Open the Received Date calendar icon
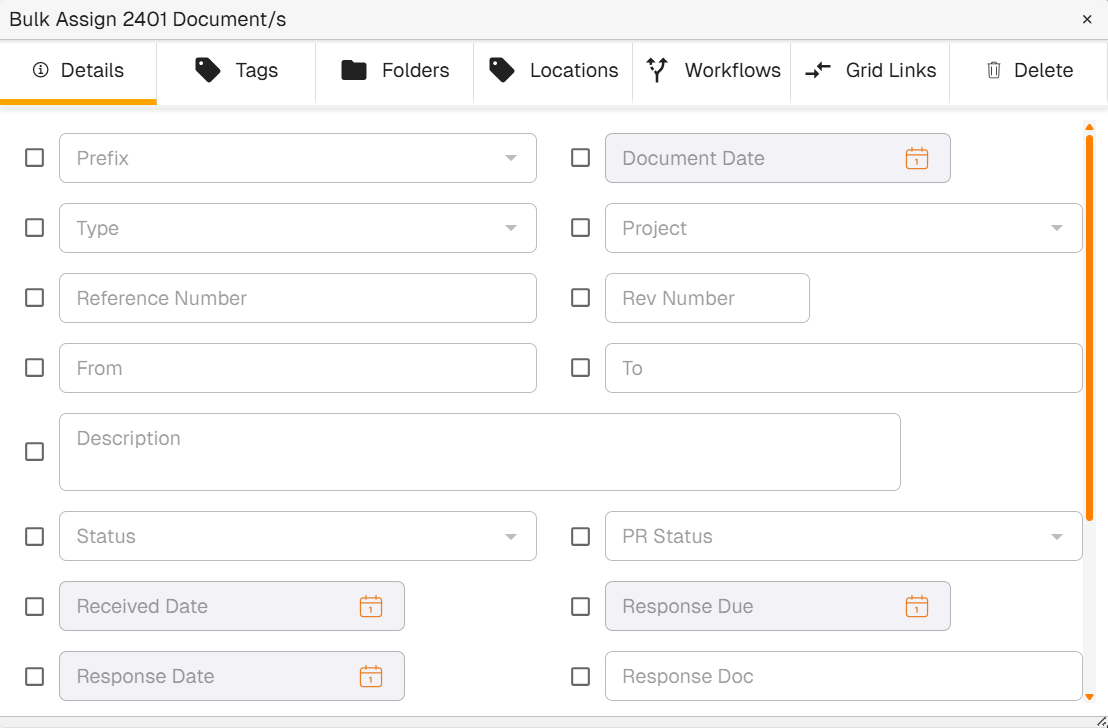 [370, 606]
